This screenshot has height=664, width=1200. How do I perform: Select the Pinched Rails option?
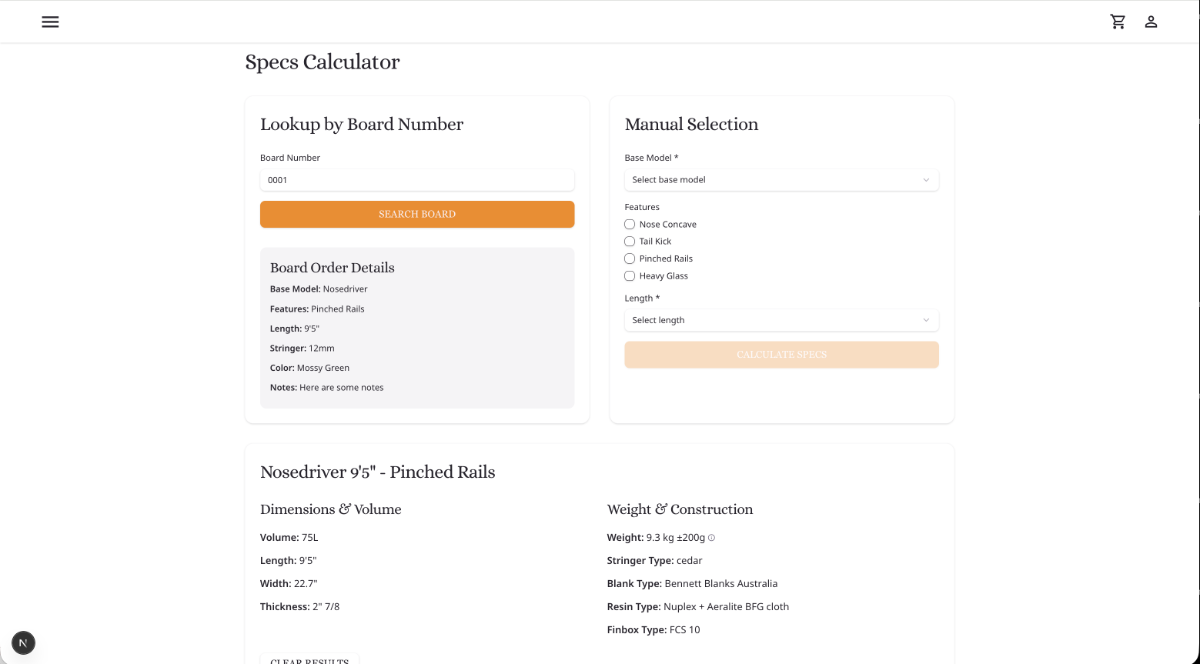629,258
